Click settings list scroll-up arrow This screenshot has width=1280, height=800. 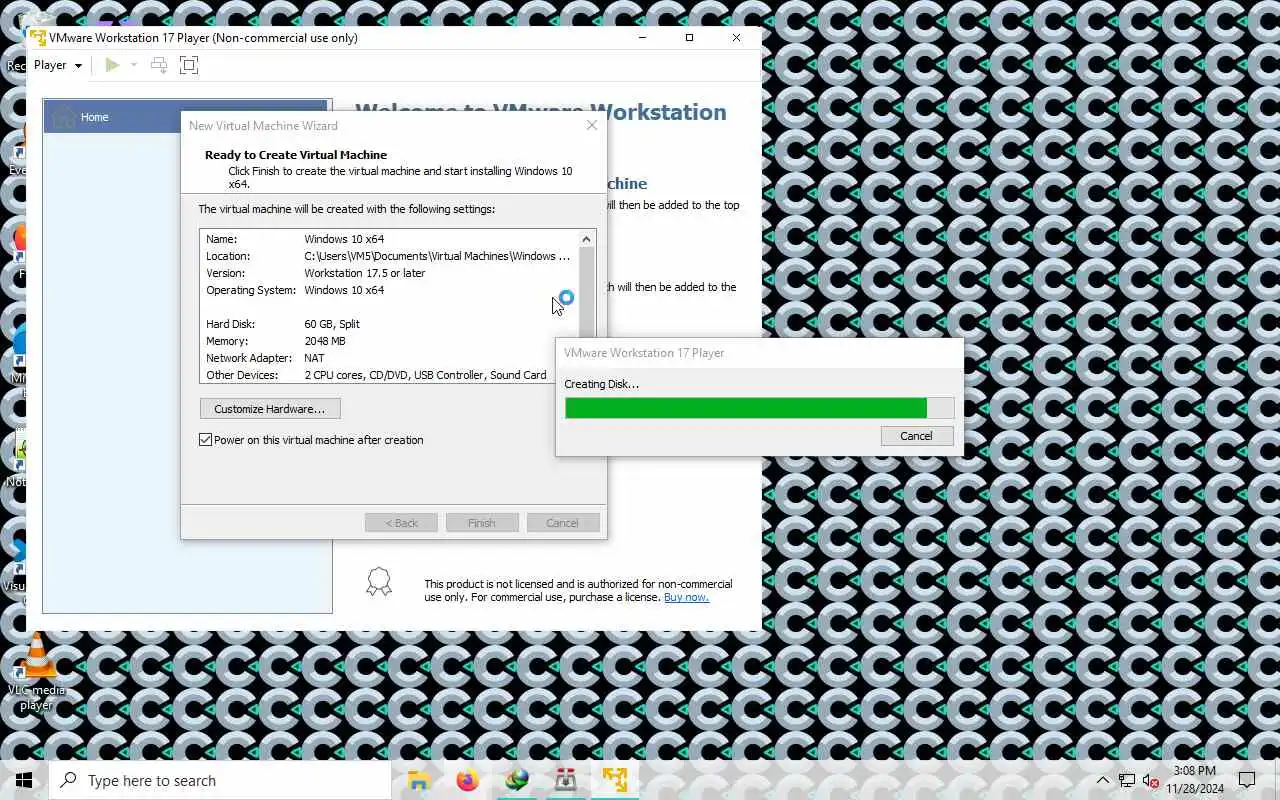click(x=587, y=239)
